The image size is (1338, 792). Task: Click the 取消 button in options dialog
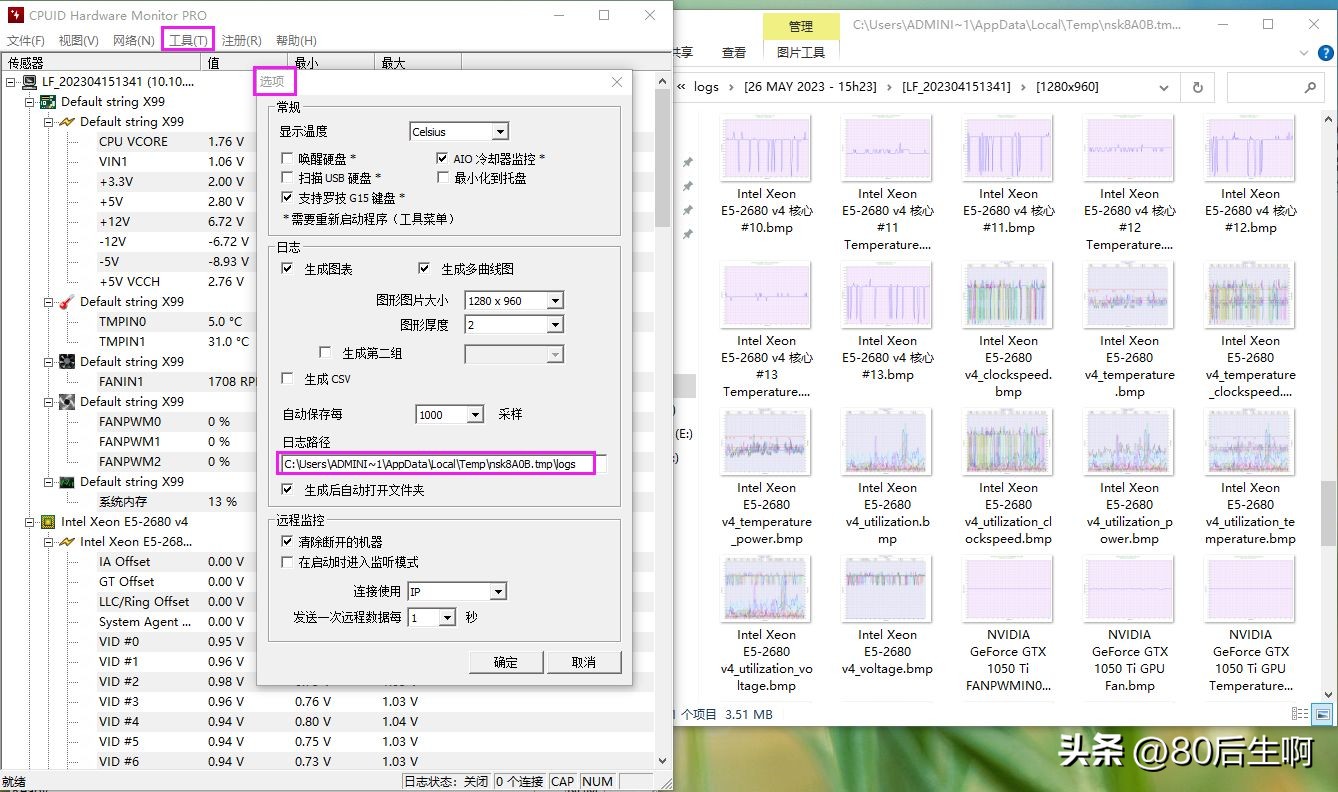coord(584,661)
